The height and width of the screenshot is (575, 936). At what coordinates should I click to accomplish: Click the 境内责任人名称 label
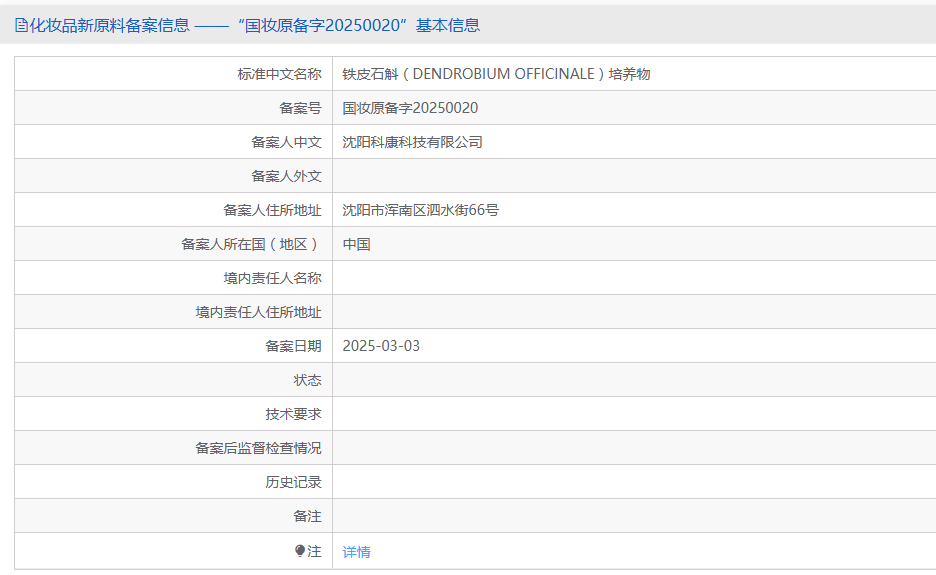coord(272,278)
